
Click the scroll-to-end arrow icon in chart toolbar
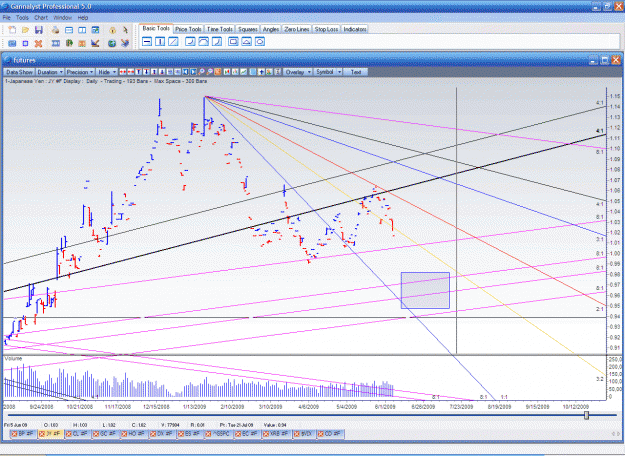click(193, 72)
